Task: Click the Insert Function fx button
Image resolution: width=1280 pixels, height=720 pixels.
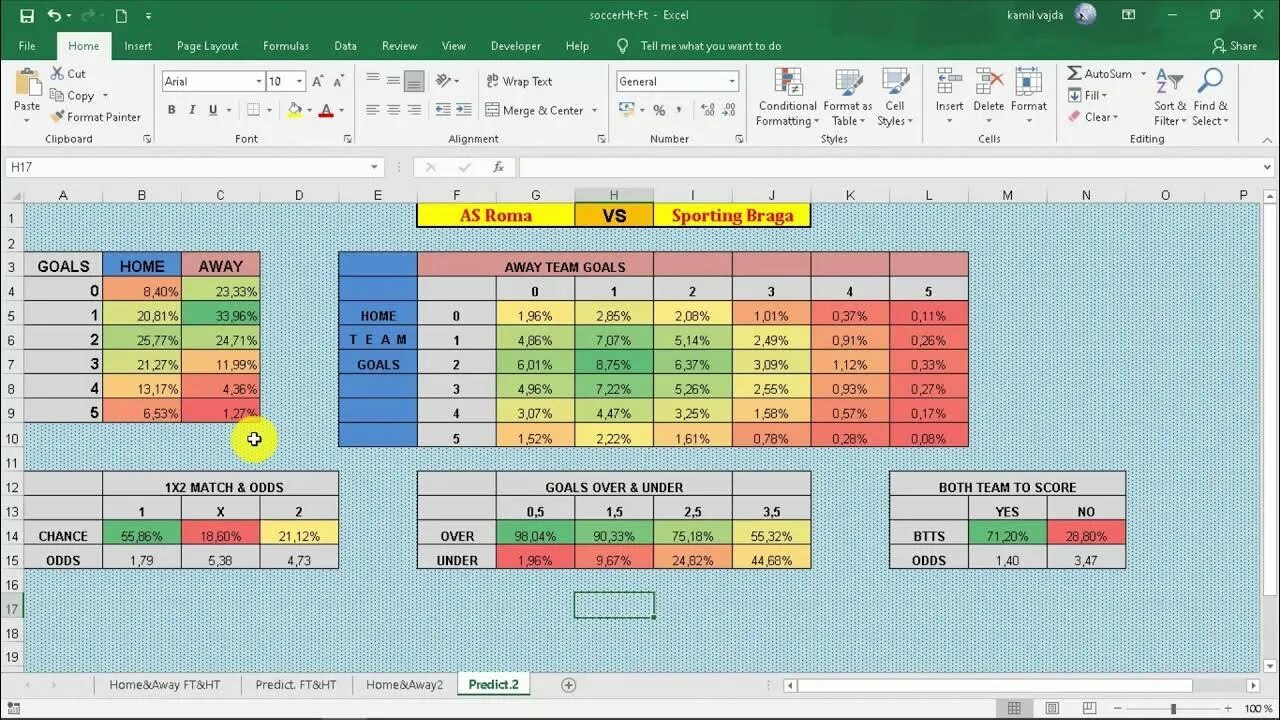Action: tap(498, 167)
